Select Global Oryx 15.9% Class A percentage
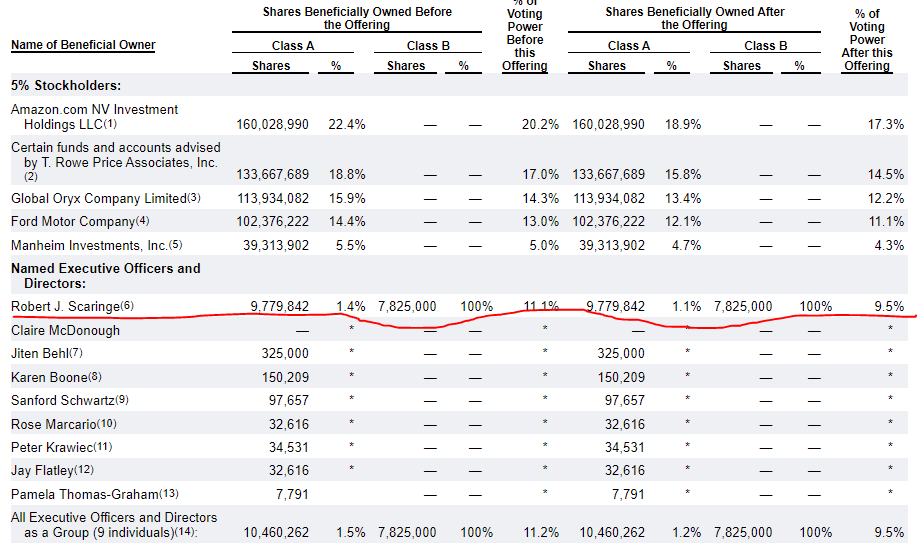 pyautogui.click(x=347, y=199)
